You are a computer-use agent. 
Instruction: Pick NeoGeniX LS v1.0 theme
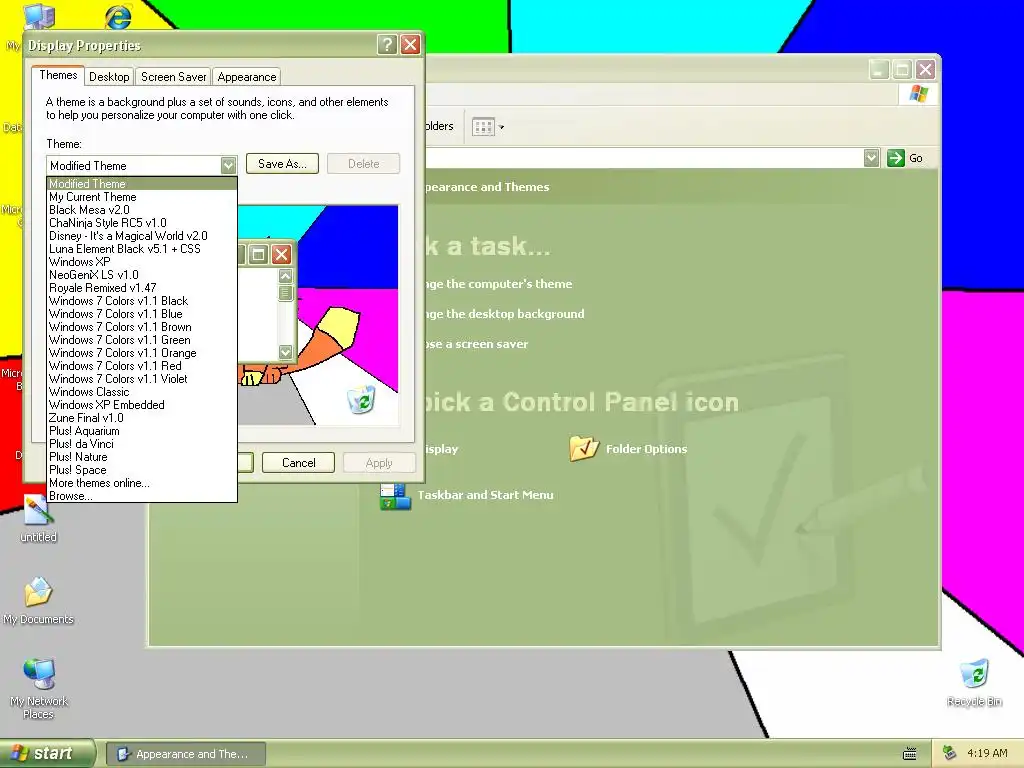(x=142, y=275)
